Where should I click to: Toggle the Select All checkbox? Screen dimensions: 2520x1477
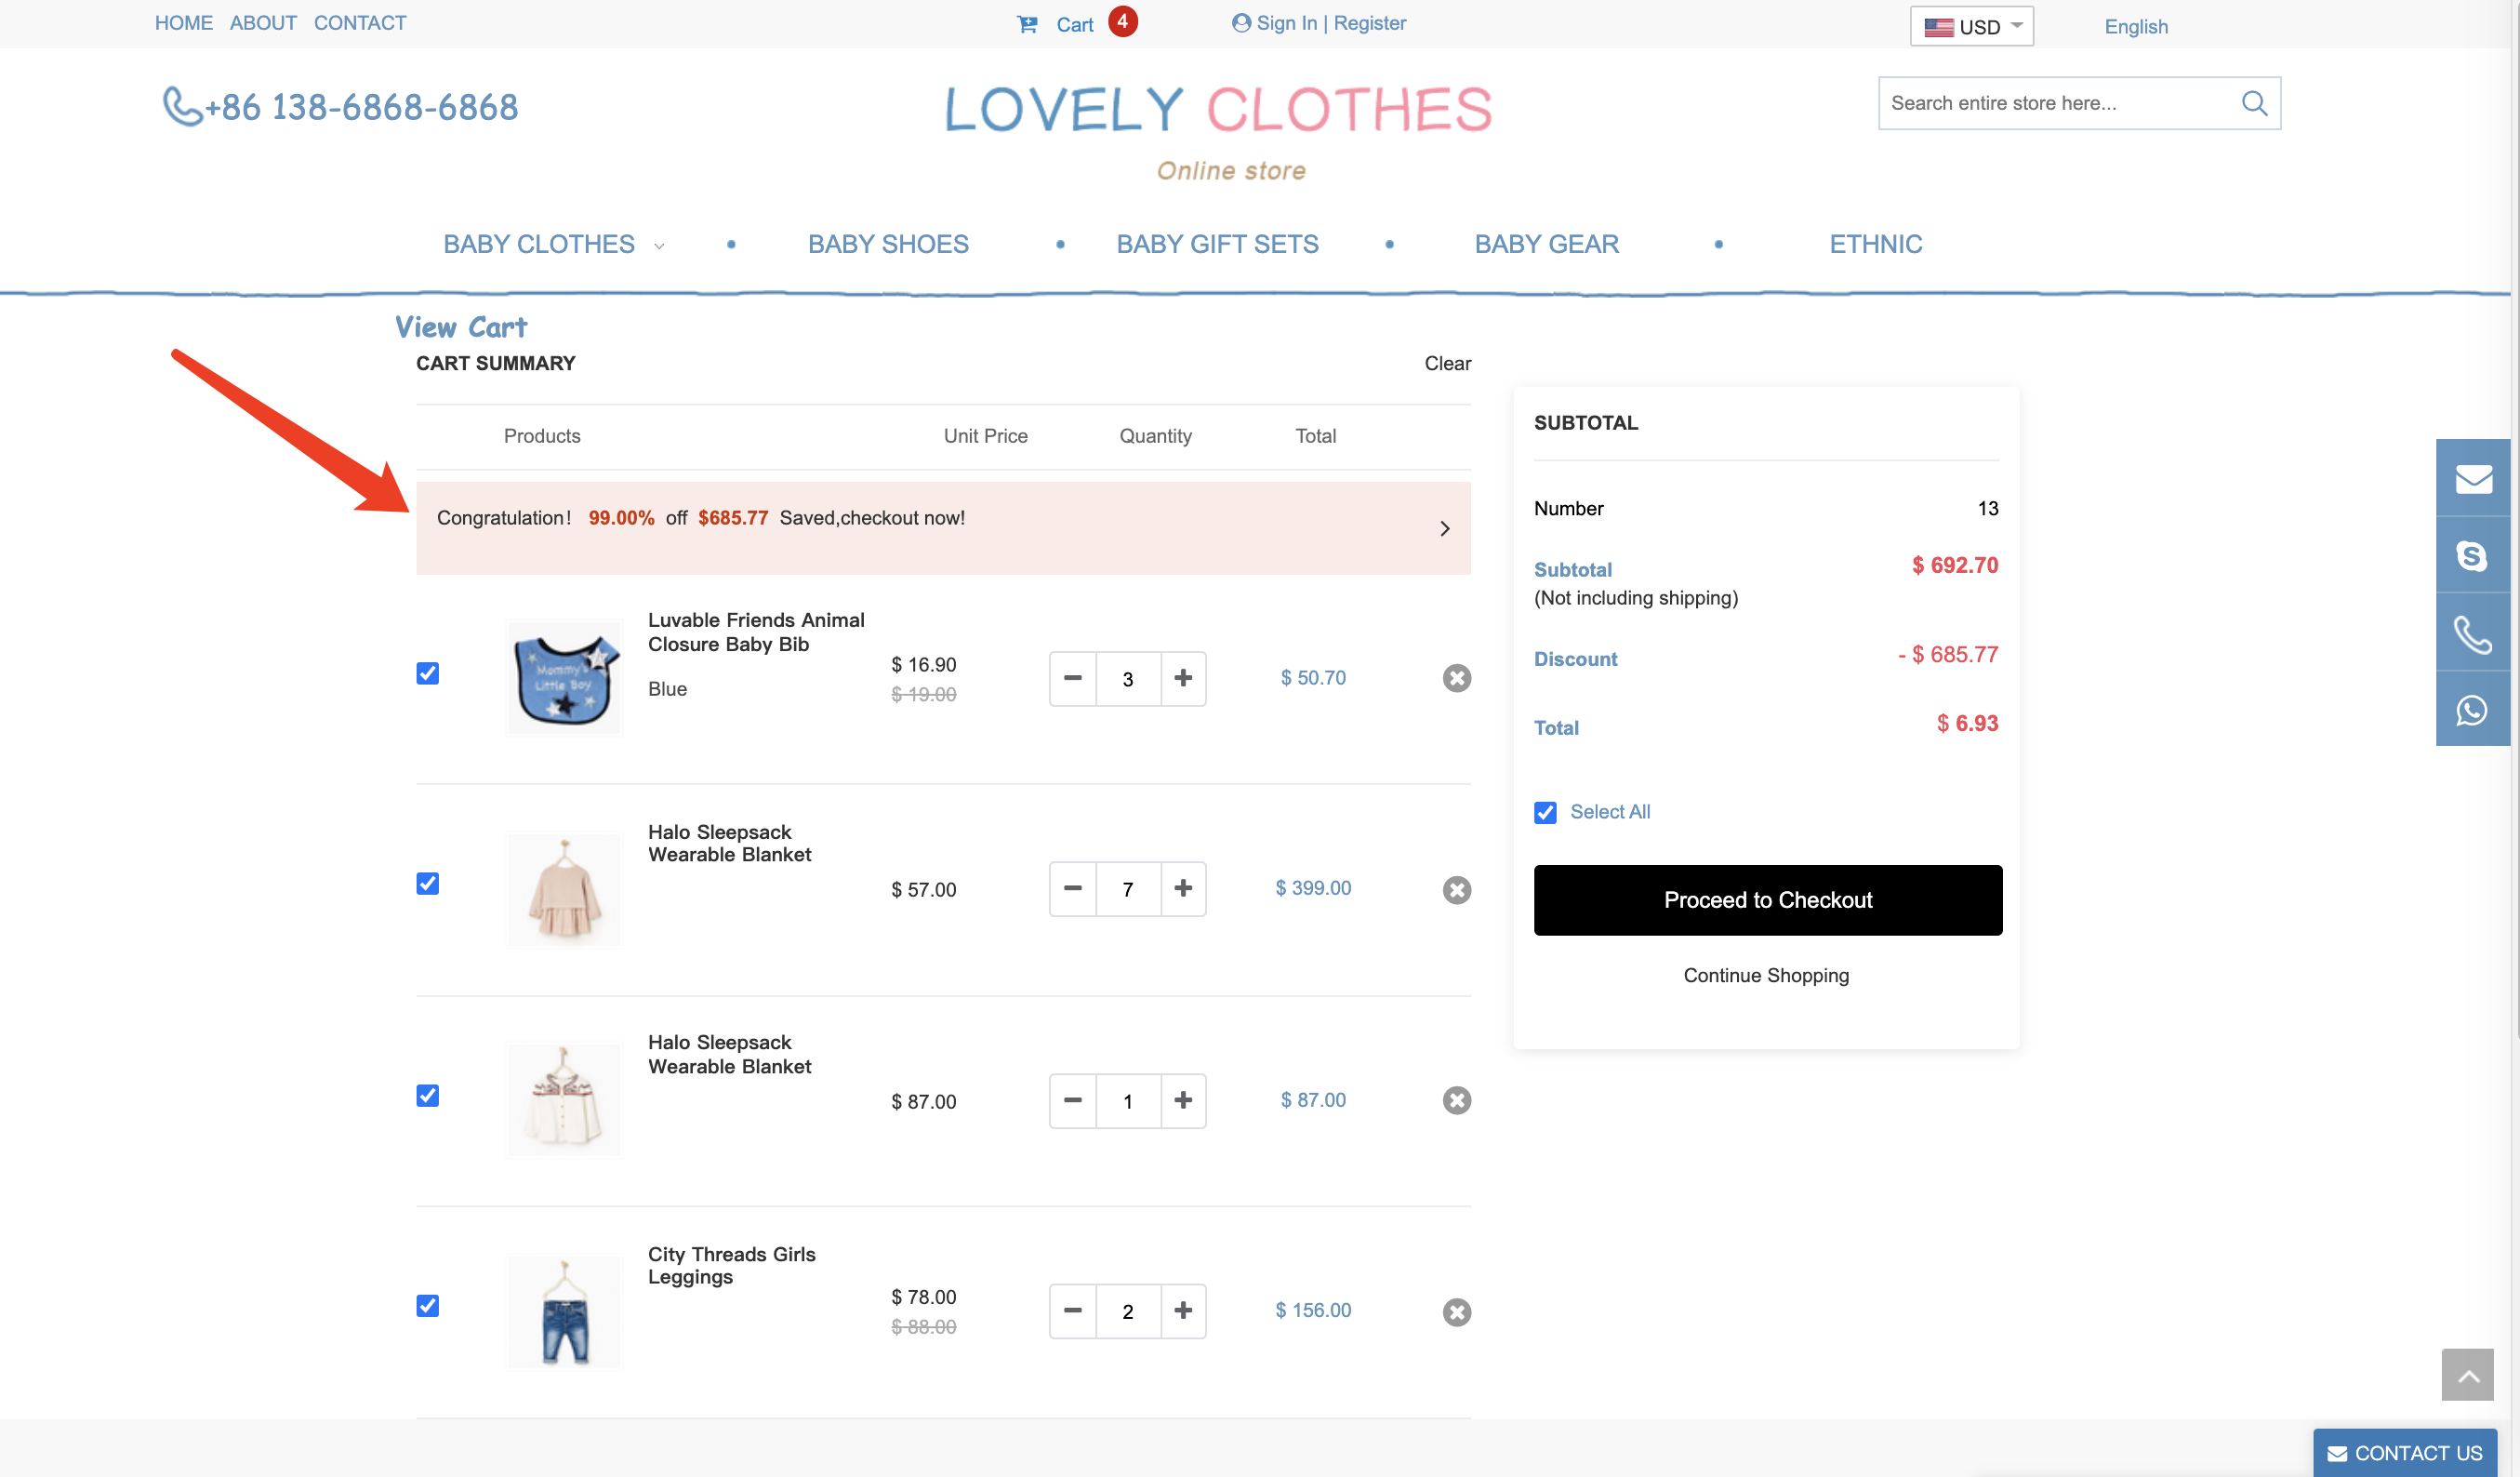[x=1545, y=812]
